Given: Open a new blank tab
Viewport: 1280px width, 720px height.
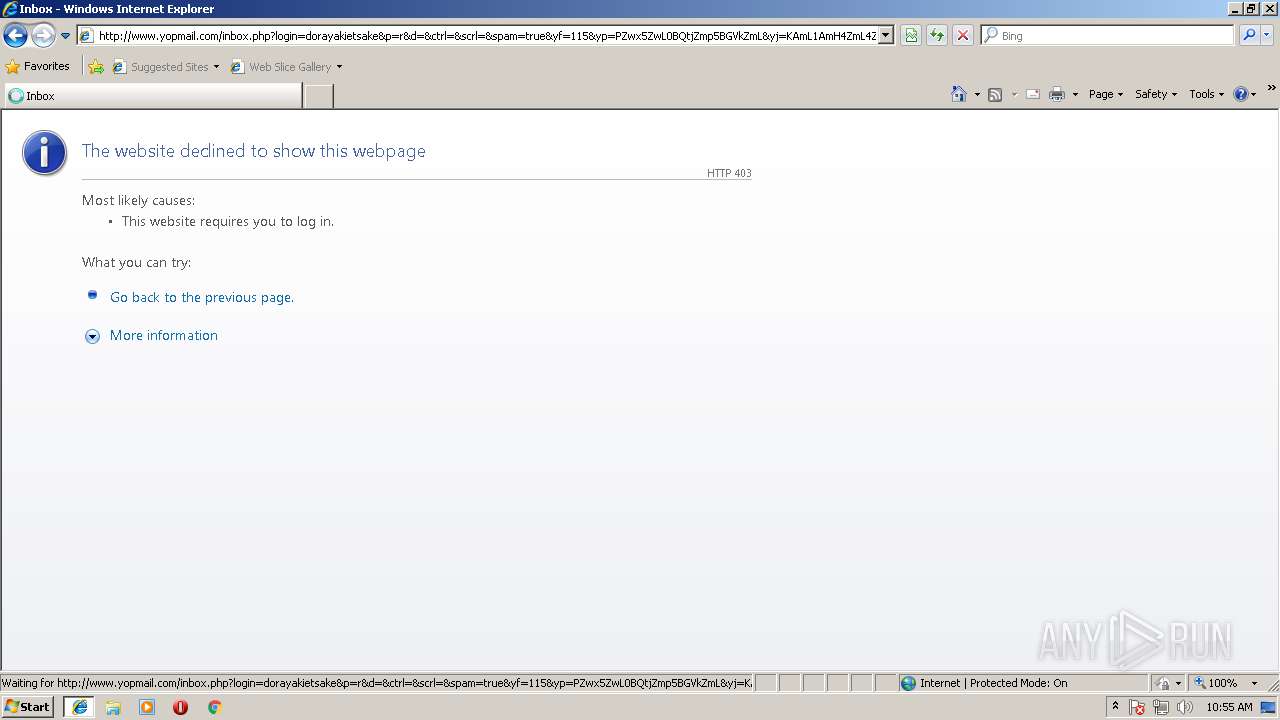Looking at the screenshot, I should click(x=318, y=96).
